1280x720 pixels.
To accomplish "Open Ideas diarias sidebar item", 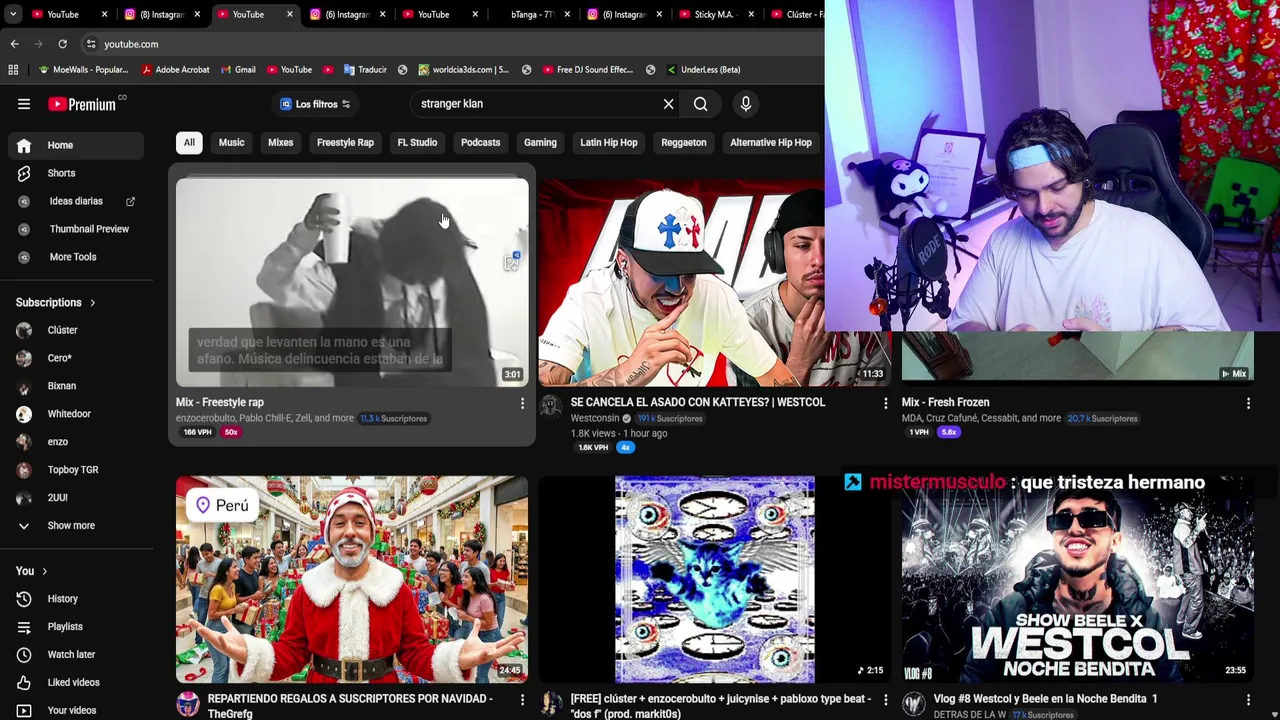I will tap(76, 201).
